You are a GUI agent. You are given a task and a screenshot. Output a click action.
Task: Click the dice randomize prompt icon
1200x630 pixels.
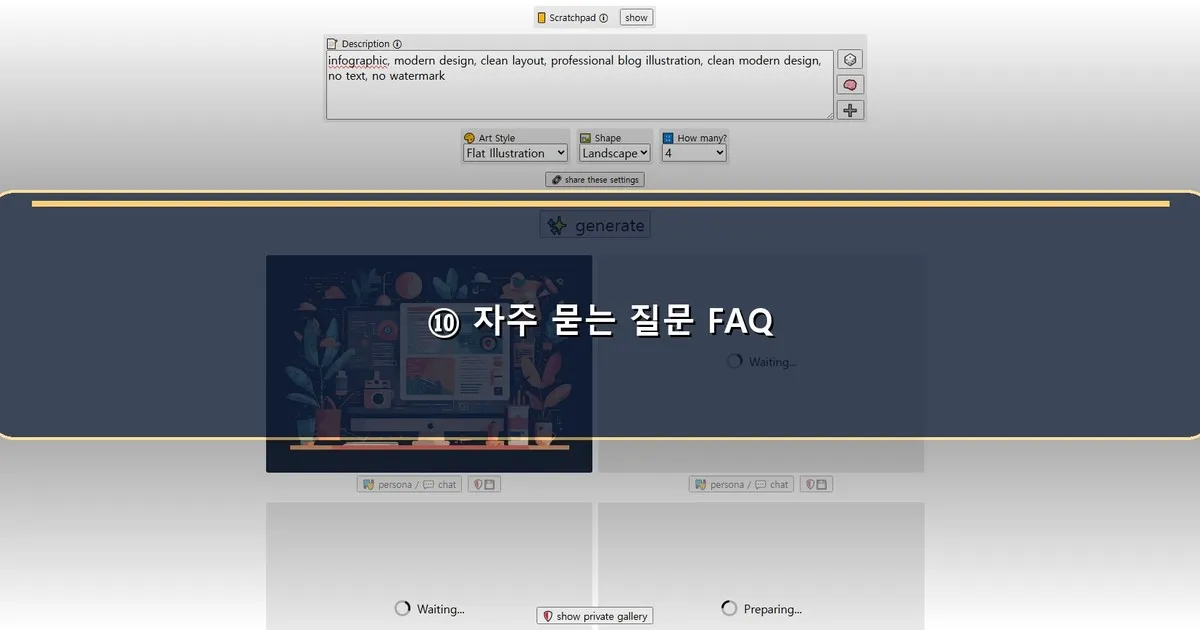[x=850, y=60]
